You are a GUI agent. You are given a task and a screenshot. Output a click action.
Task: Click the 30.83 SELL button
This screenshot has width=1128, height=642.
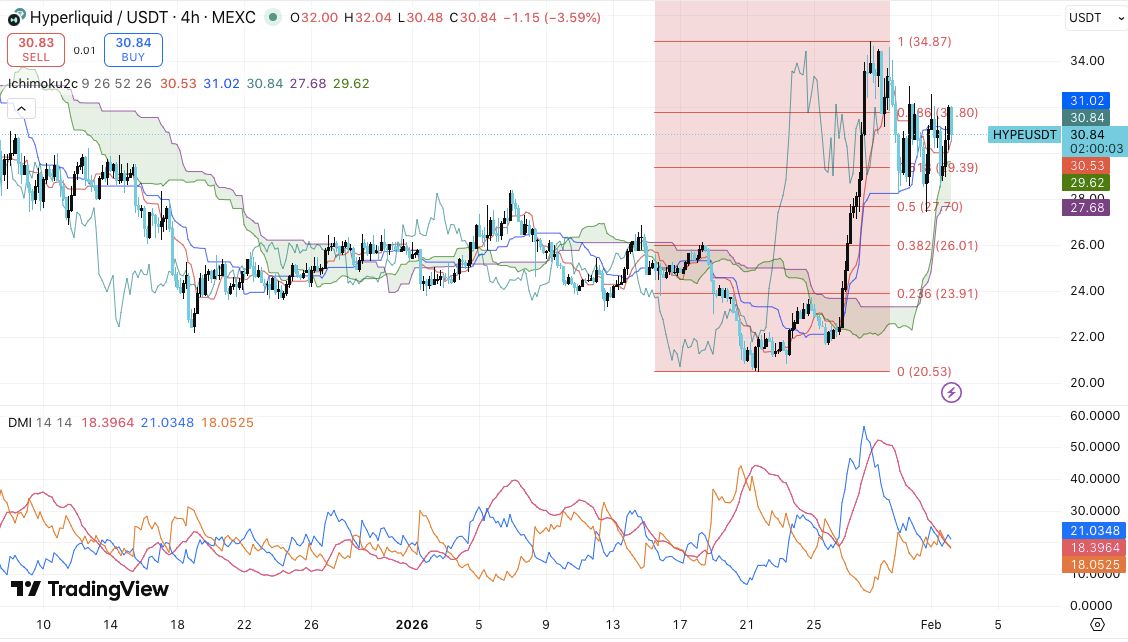pos(36,50)
